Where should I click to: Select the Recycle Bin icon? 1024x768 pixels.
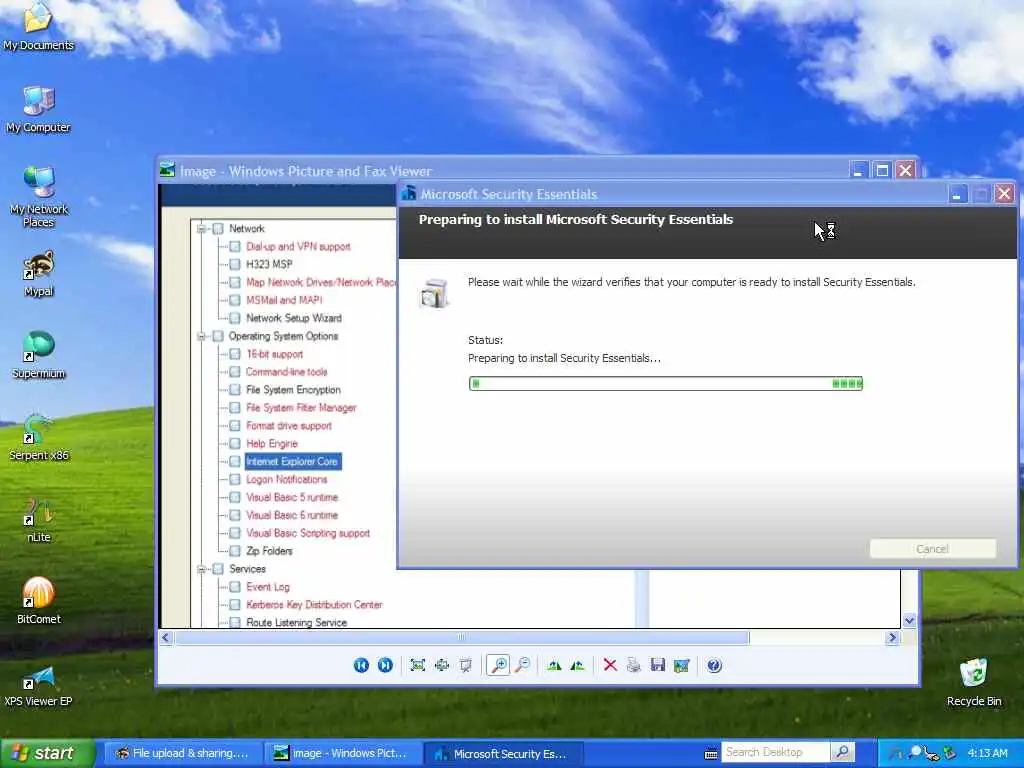click(974, 682)
